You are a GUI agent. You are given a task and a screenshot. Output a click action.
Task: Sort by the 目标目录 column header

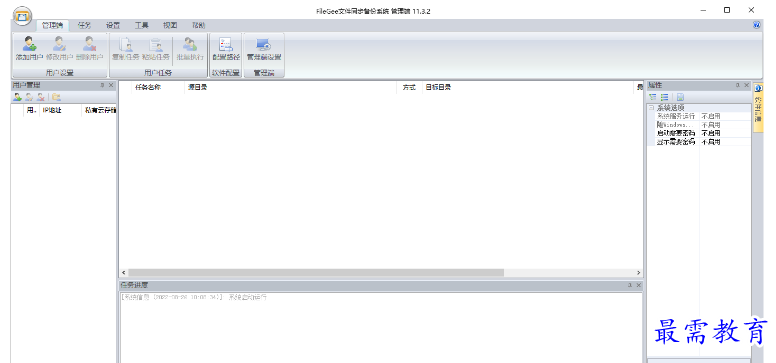(x=528, y=87)
